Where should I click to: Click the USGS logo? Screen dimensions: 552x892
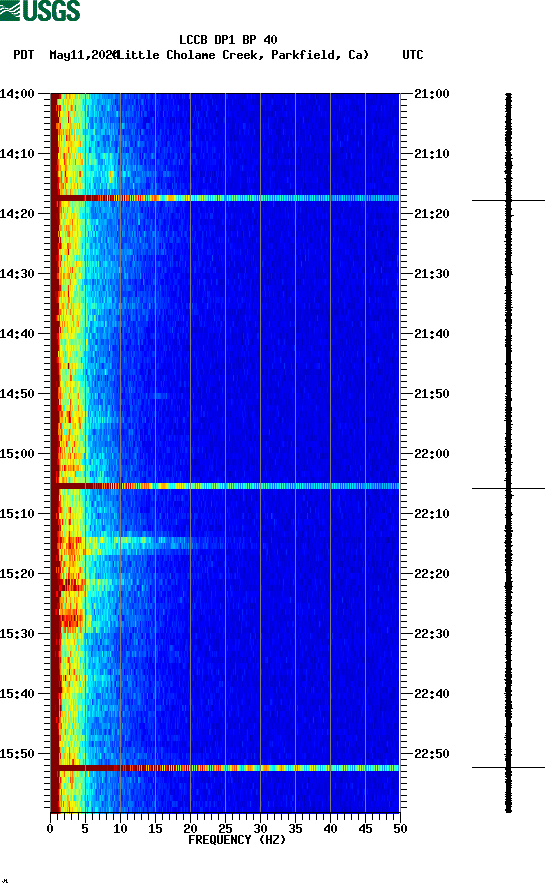click(x=40, y=10)
